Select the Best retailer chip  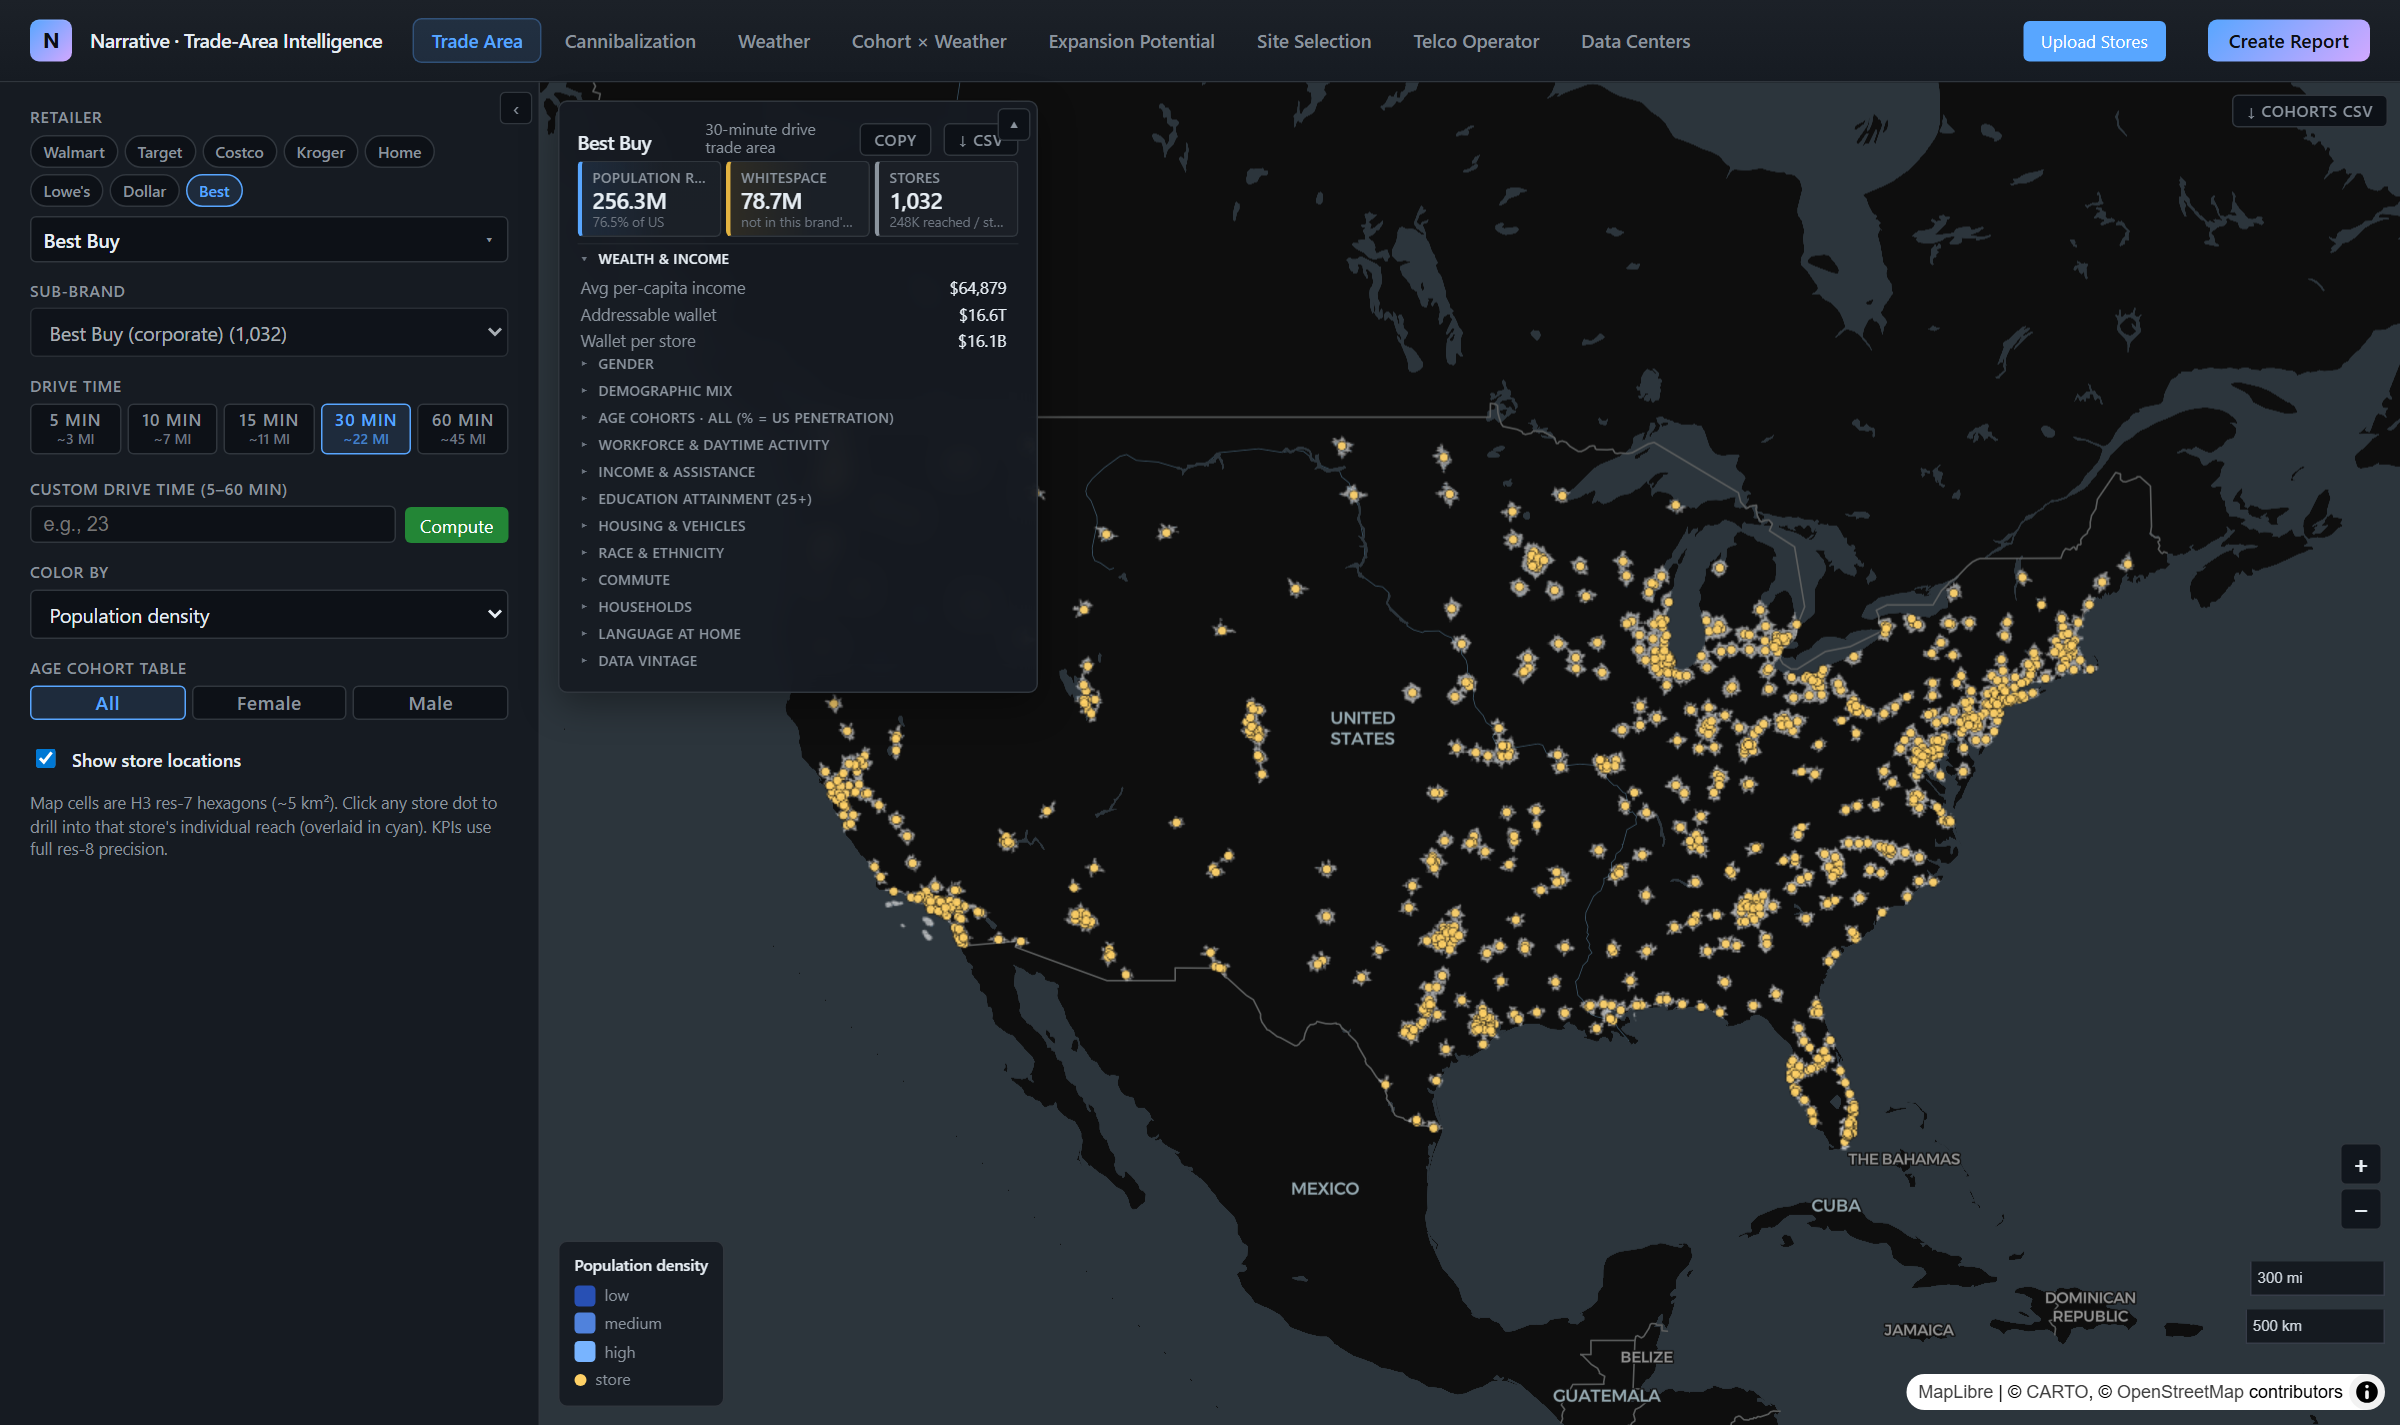point(214,191)
